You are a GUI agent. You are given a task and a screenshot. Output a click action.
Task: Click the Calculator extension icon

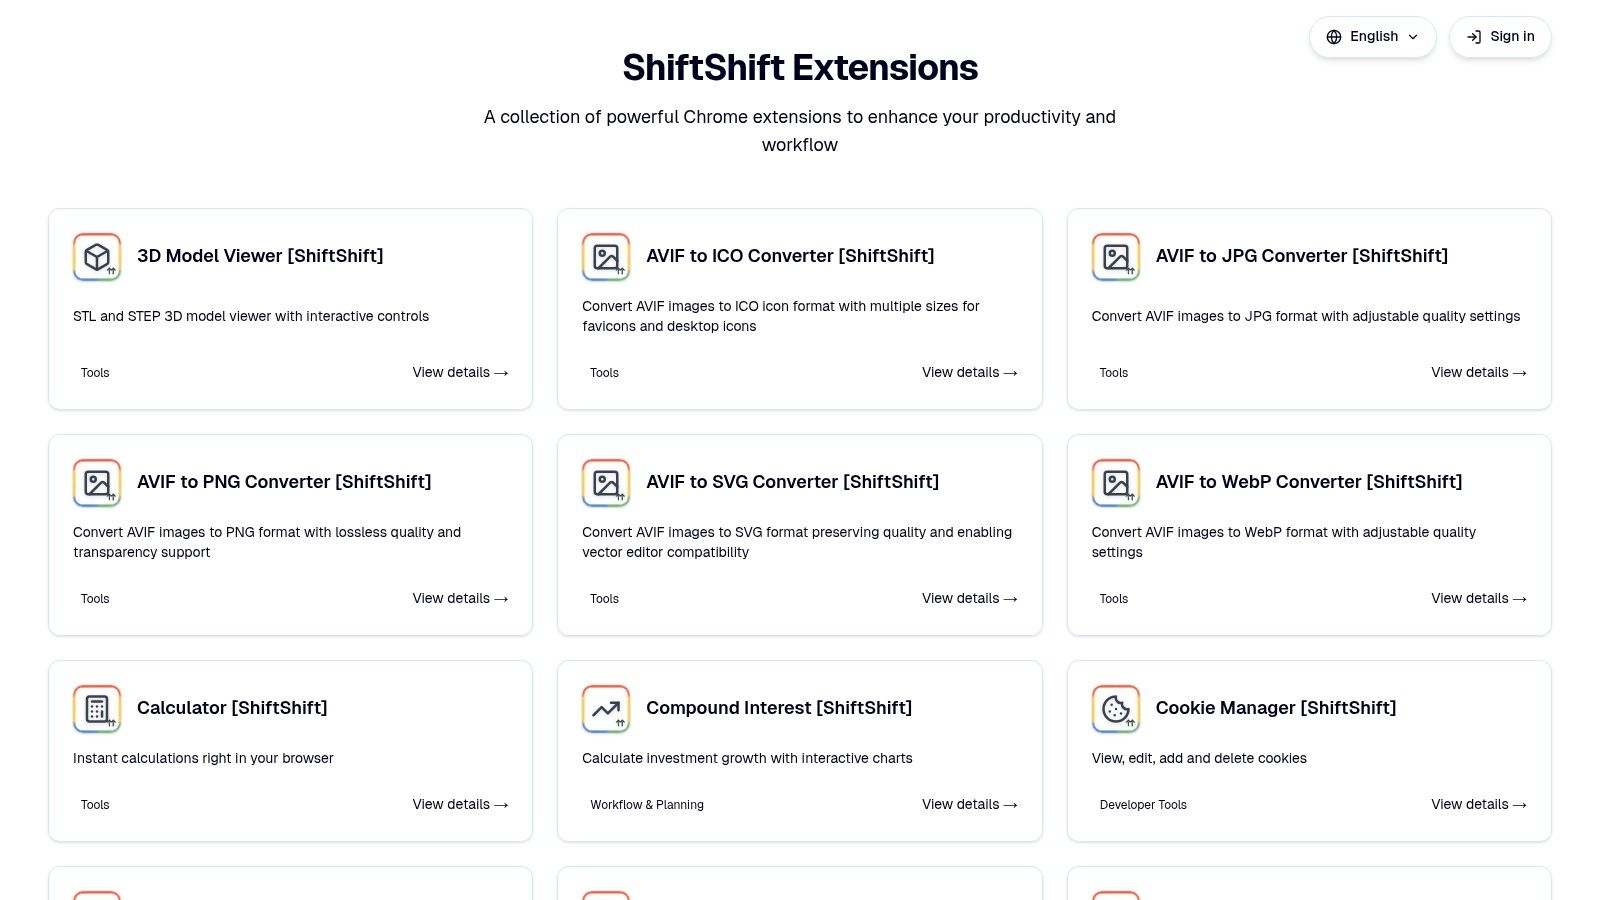click(96, 709)
